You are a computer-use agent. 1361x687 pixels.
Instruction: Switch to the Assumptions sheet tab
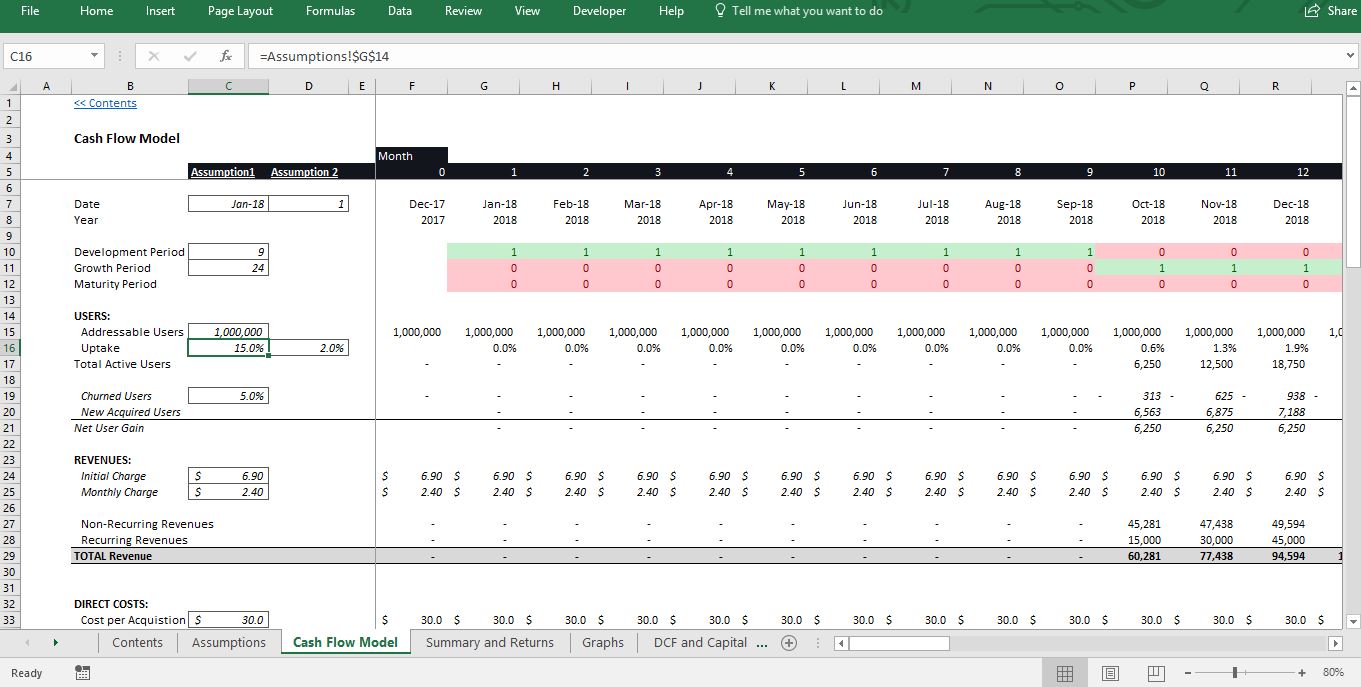click(x=228, y=643)
